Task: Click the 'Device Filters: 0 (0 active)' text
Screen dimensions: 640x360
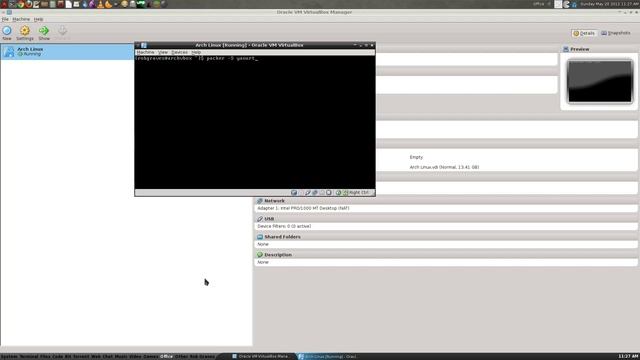Action: click(284, 226)
